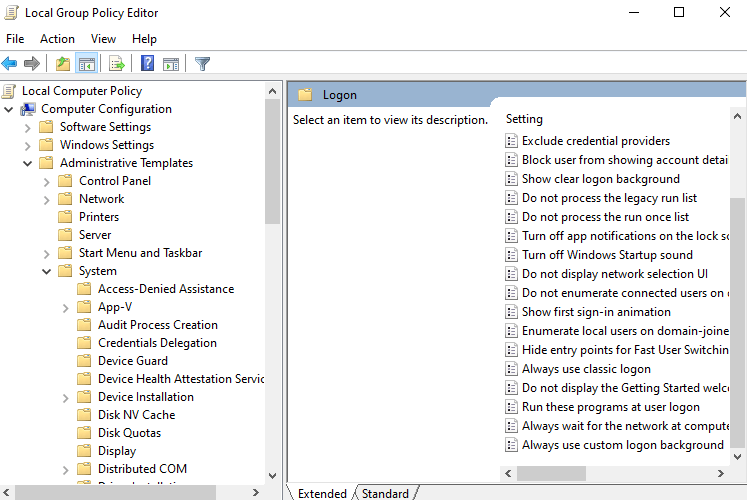Expand the App-V node
Viewport: 747px width, 500px height.
[66, 309]
